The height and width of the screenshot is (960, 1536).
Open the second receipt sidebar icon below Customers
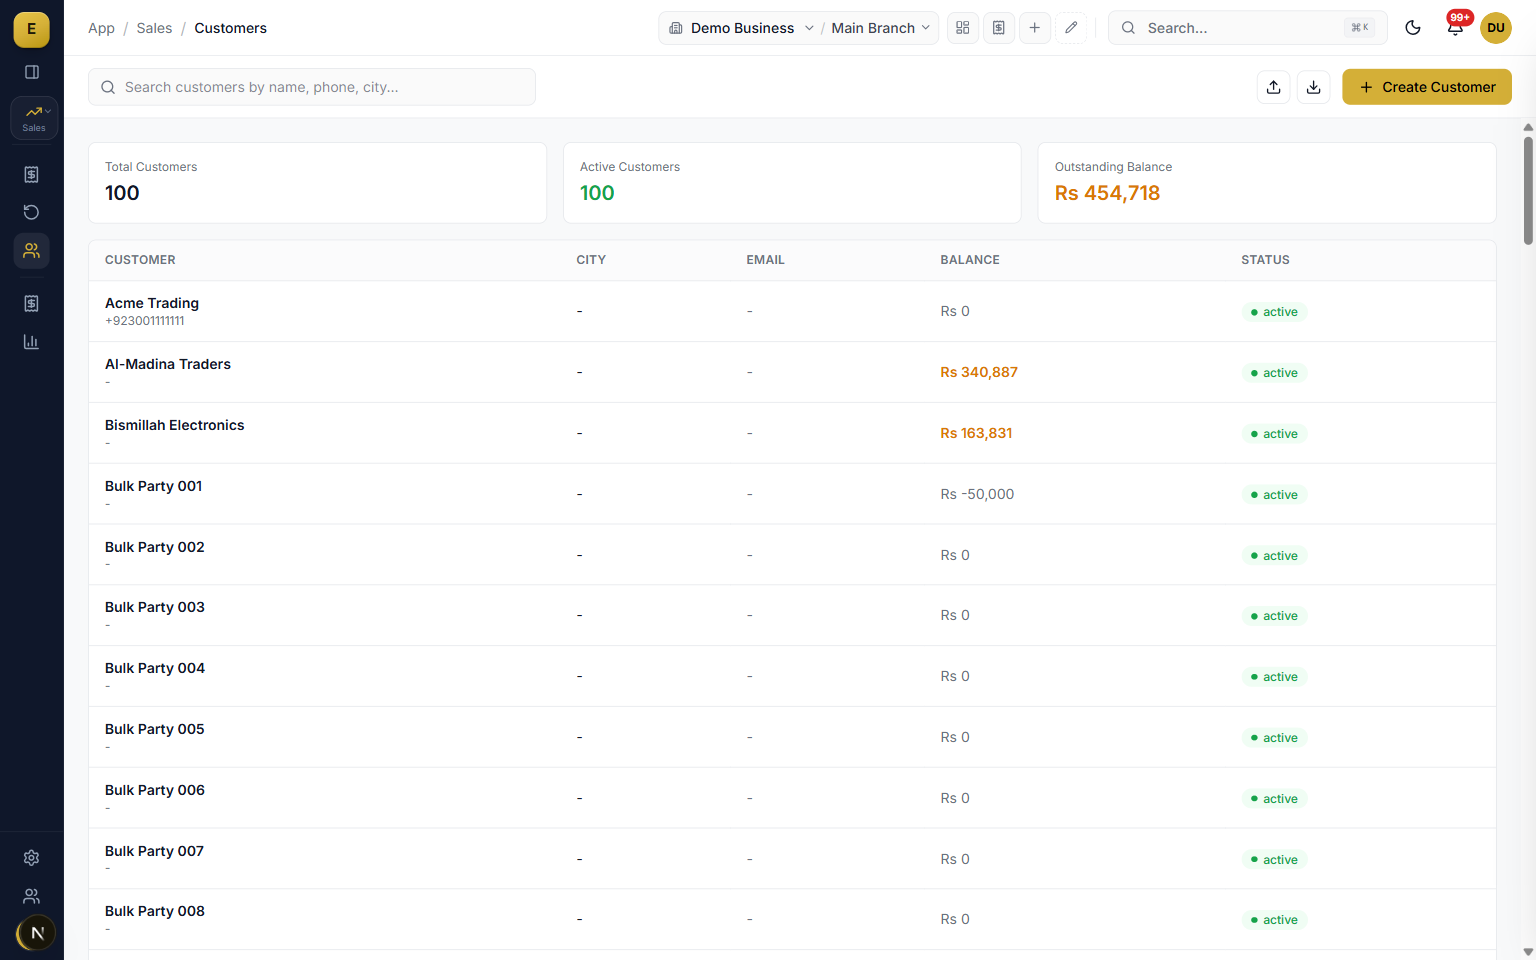click(x=32, y=303)
